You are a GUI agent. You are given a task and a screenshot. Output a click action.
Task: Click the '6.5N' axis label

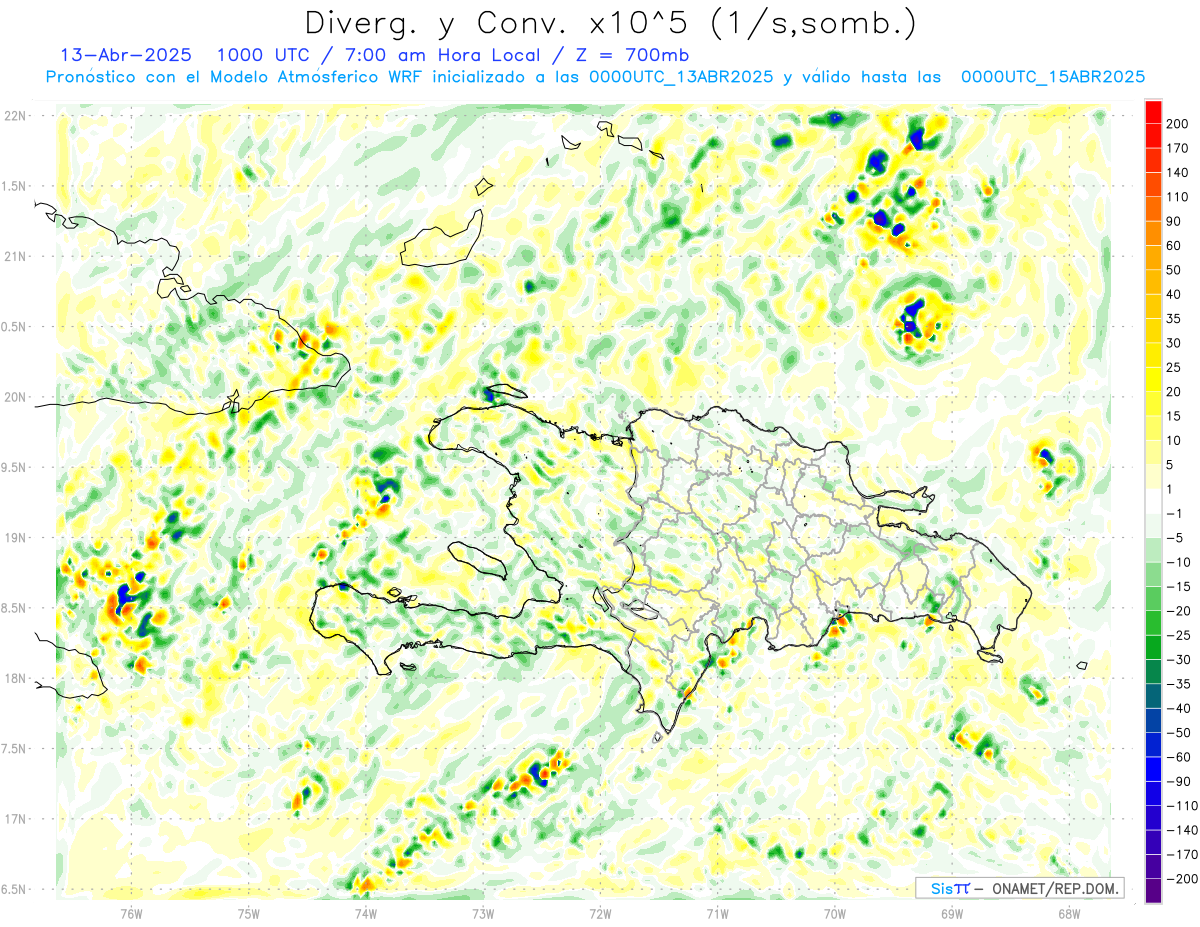pos(15,889)
